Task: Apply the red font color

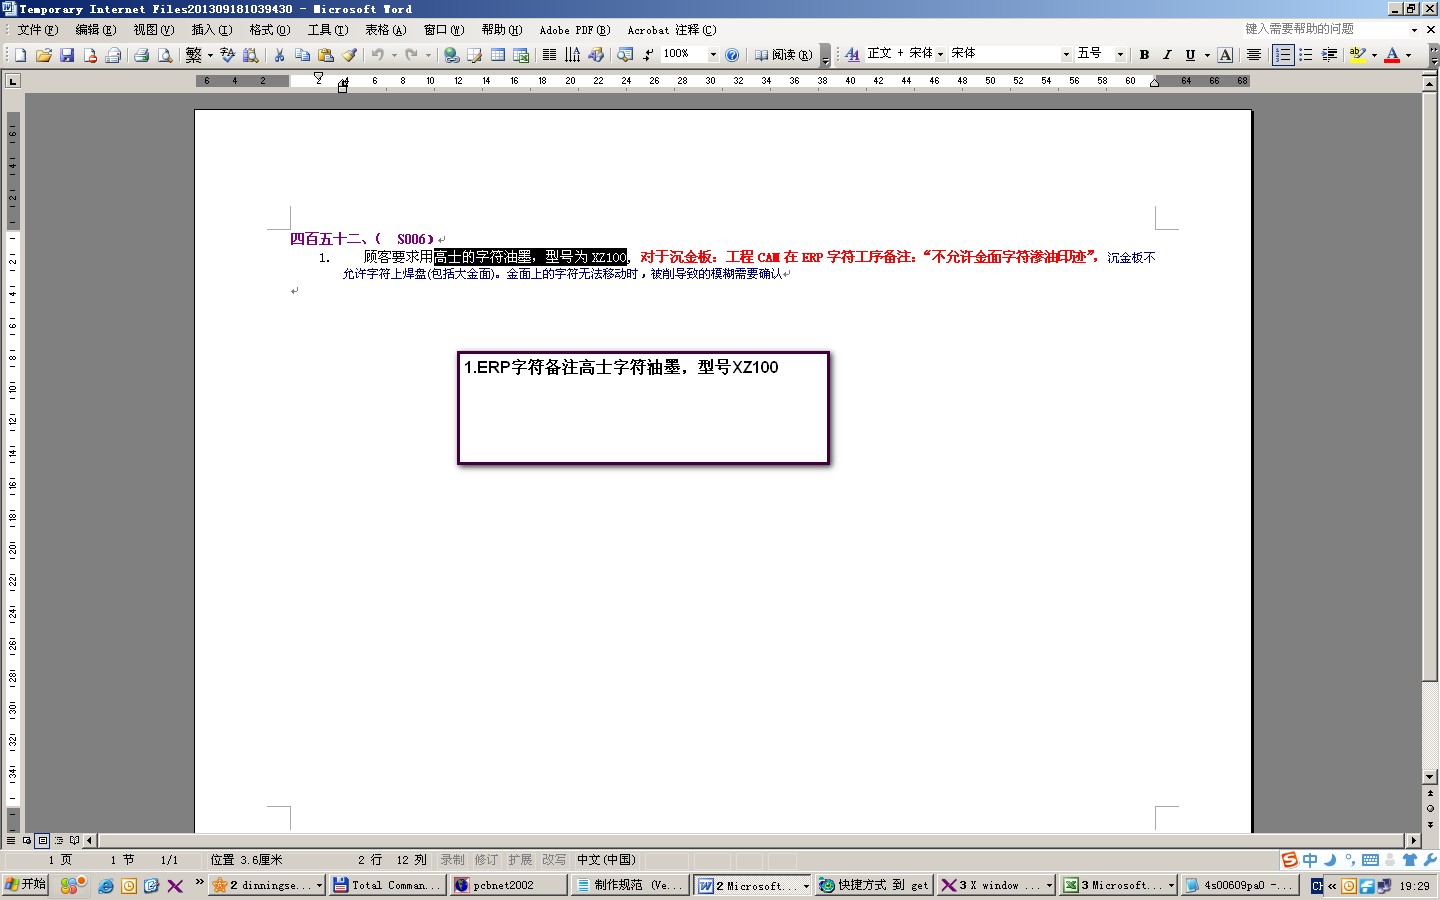Action: point(1392,55)
